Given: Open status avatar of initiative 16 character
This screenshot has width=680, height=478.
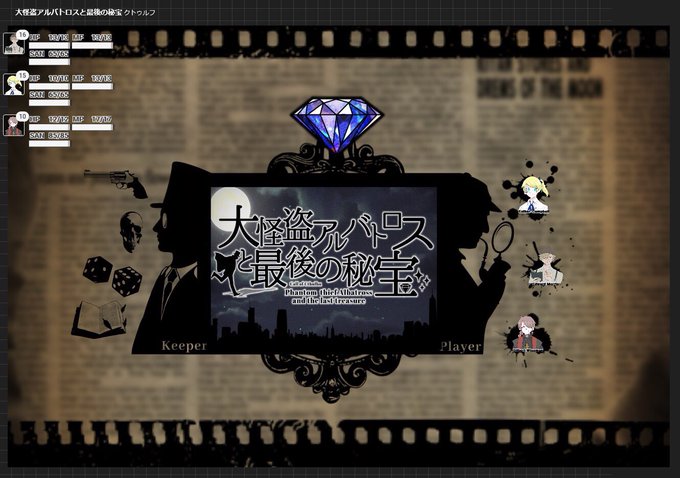Looking at the screenshot, I should pos(13,43).
